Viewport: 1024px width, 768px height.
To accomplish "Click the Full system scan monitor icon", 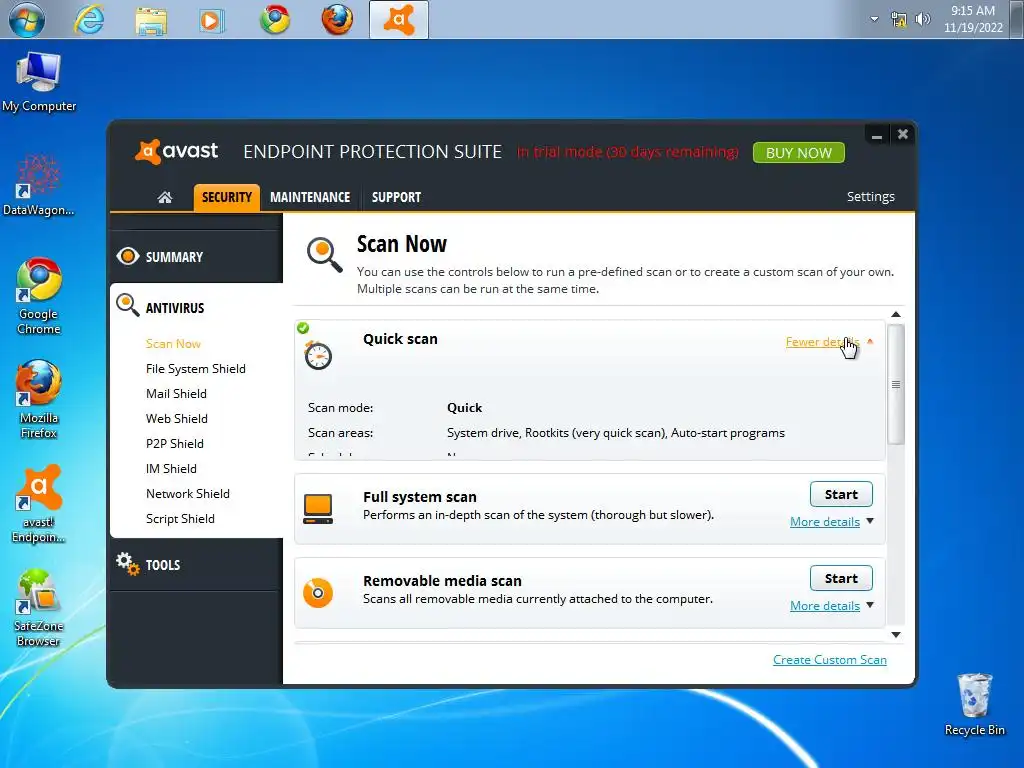I will tap(318, 509).
